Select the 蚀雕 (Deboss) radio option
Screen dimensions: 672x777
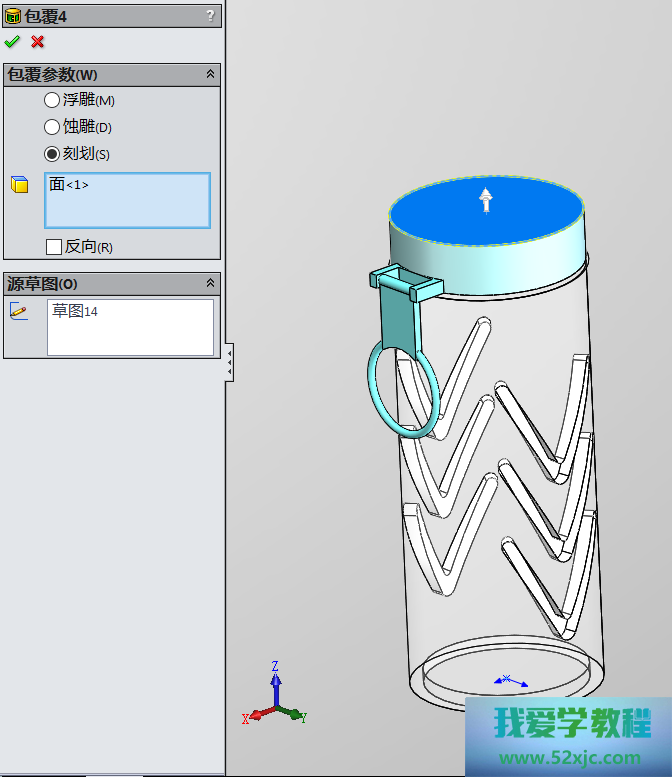pyautogui.click(x=52, y=127)
